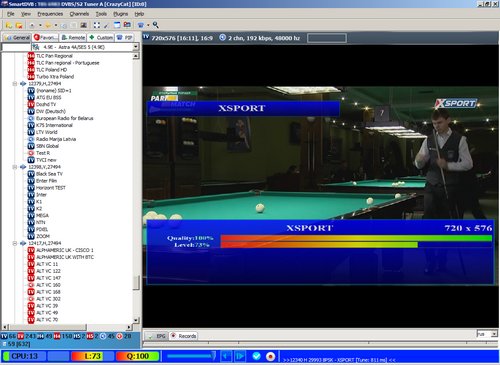Click the blue TV counter icon showing 66
The image size is (500, 365).
pos(4,336)
